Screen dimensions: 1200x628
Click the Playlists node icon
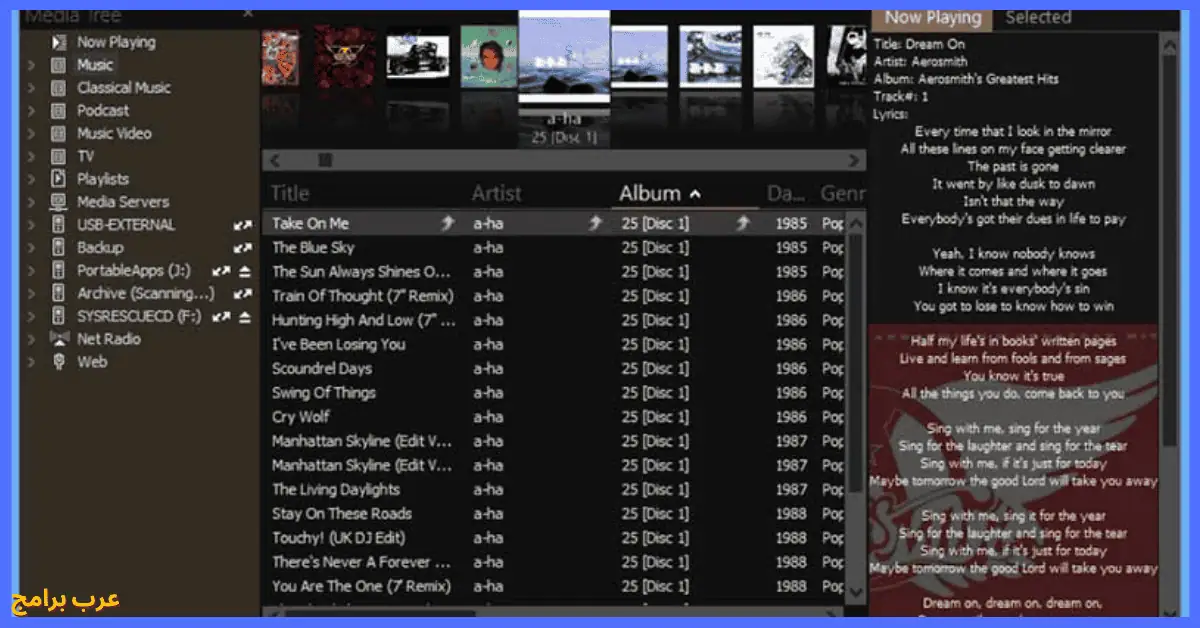pyautogui.click(x=59, y=179)
